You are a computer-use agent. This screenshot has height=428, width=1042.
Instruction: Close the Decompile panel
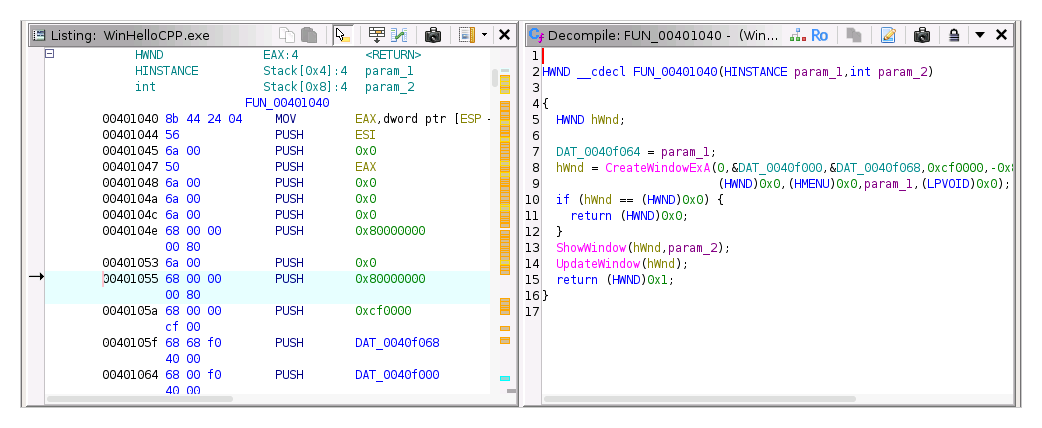[x=1001, y=35]
